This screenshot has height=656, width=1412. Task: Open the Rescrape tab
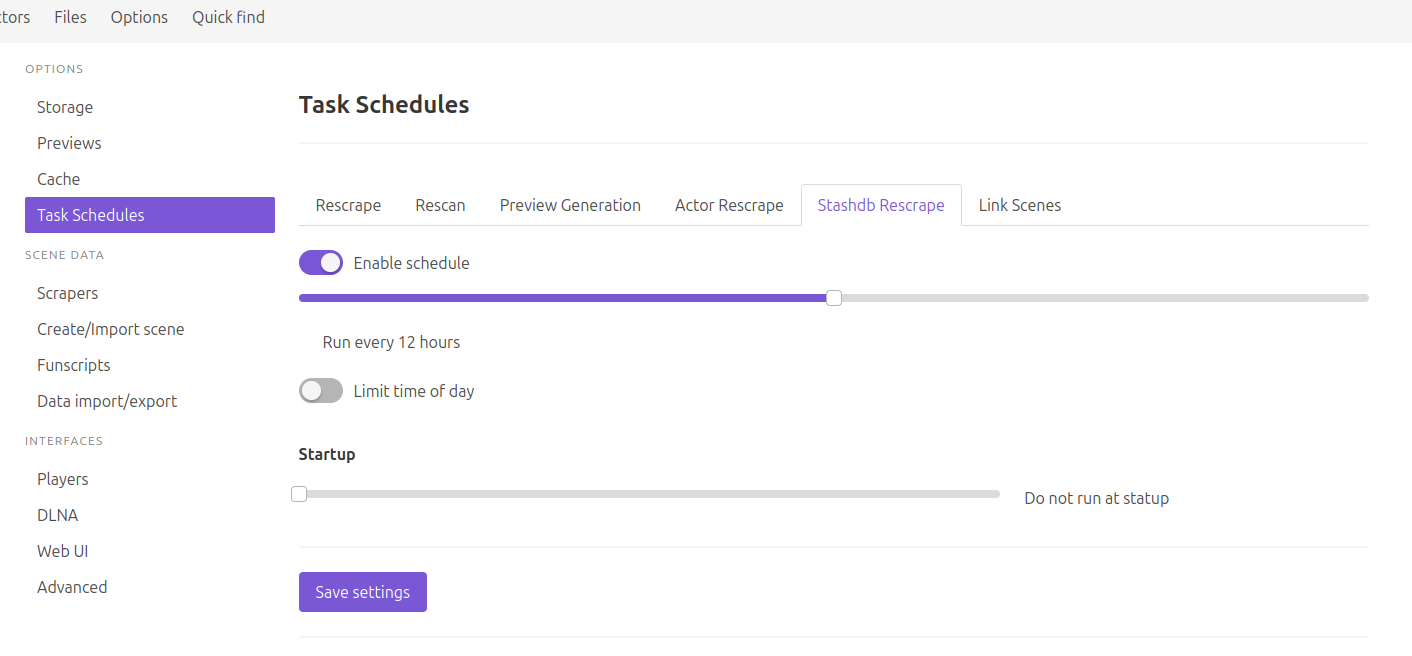pos(348,205)
